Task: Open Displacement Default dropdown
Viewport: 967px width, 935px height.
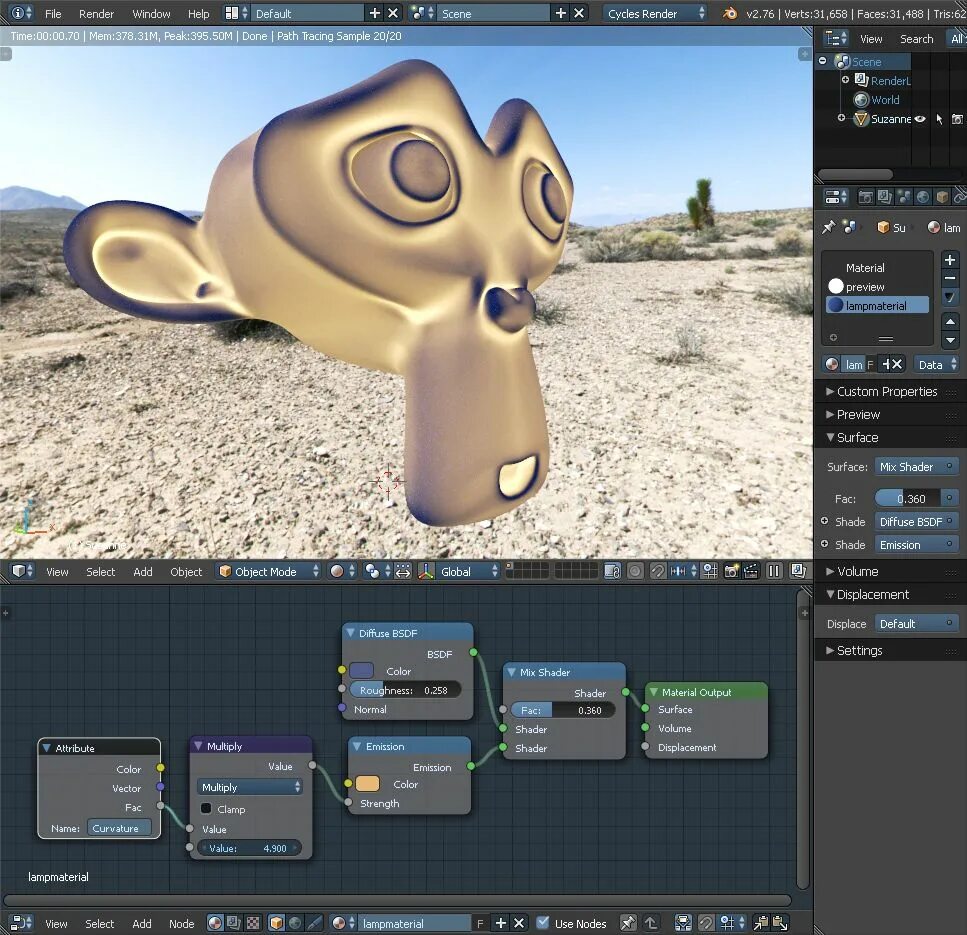Action: pyautogui.click(x=916, y=624)
